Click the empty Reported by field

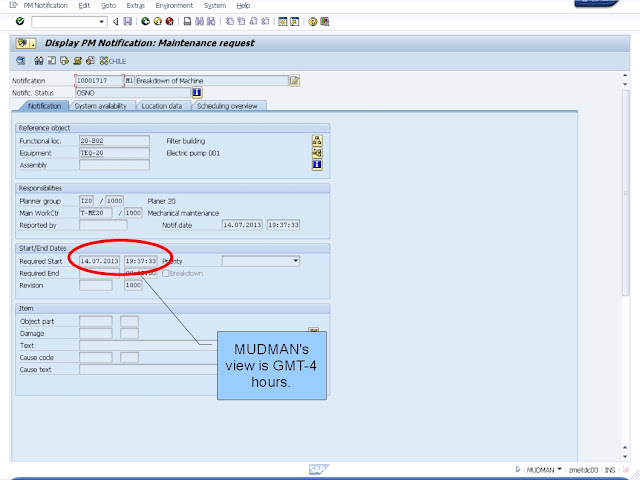click(x=103, y=225)
